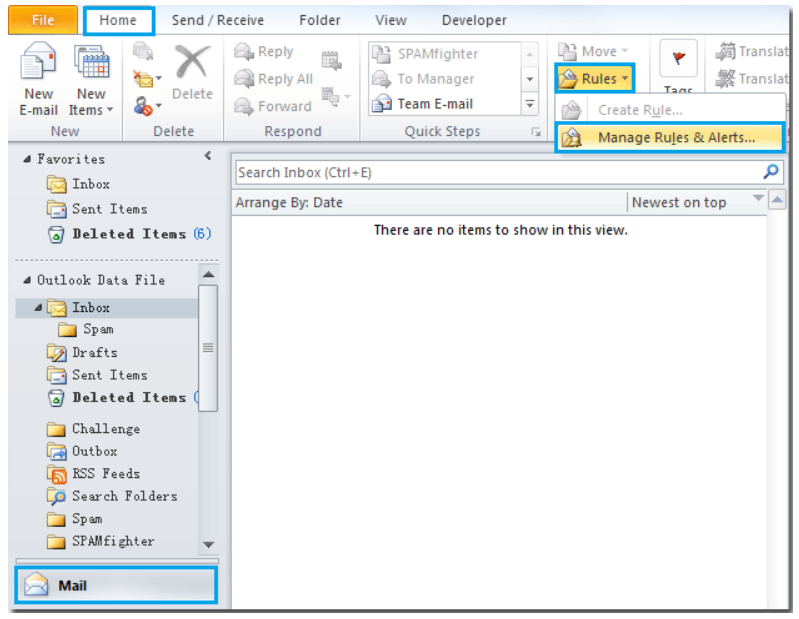Click the folder list scroll-up arrow

[208, 275]
